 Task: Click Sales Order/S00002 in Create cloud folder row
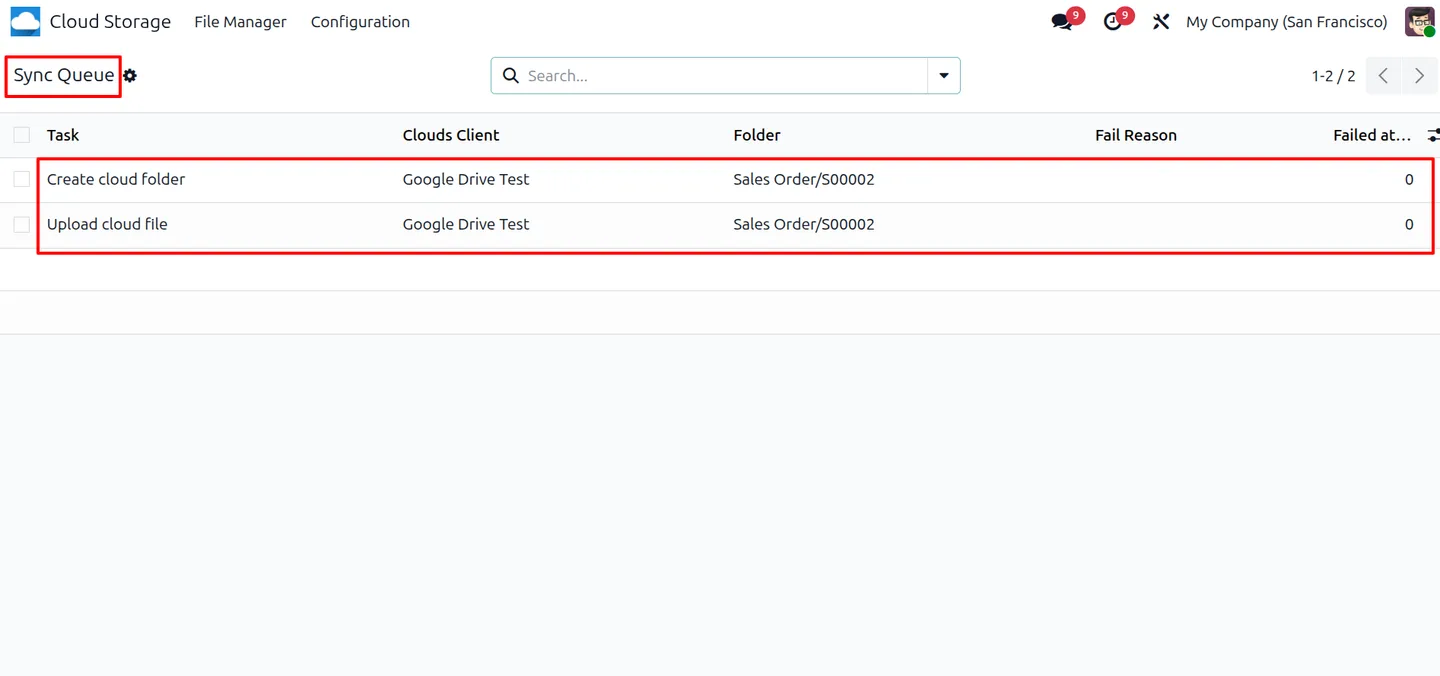point(804,179)
